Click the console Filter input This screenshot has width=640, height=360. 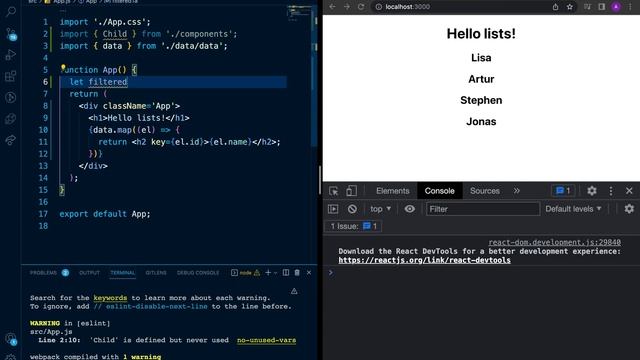click(482, 209)
